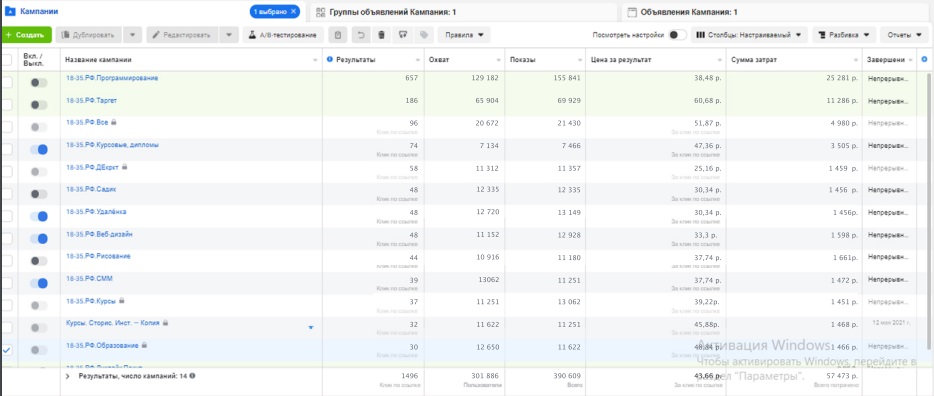Open the 18-35.РФ.Веб-дизайн campaign link
The height and width of the screenshot is (396, 934).
[99, 234]
